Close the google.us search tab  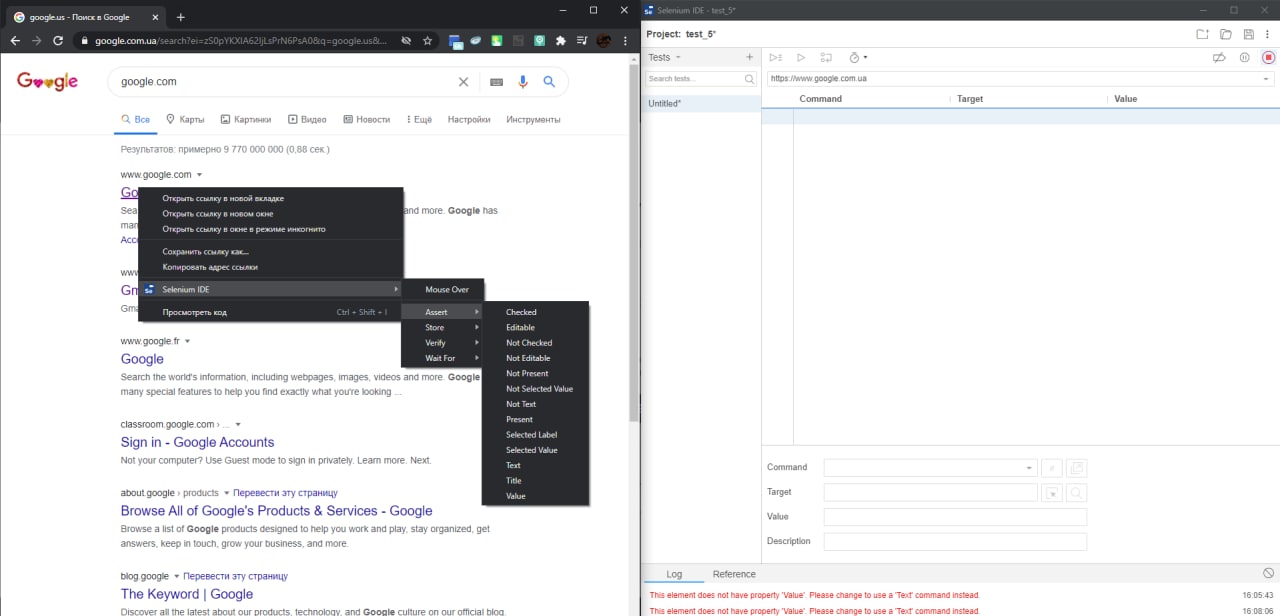(155, 17)
